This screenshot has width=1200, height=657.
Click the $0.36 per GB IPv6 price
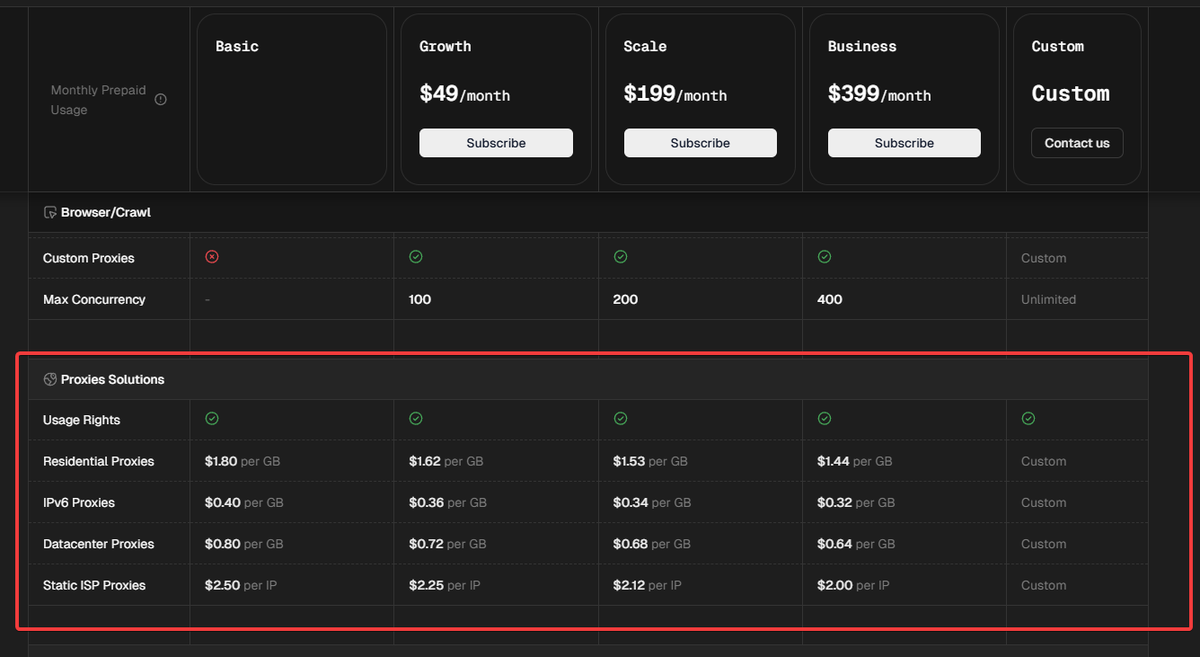pos(448,502)
